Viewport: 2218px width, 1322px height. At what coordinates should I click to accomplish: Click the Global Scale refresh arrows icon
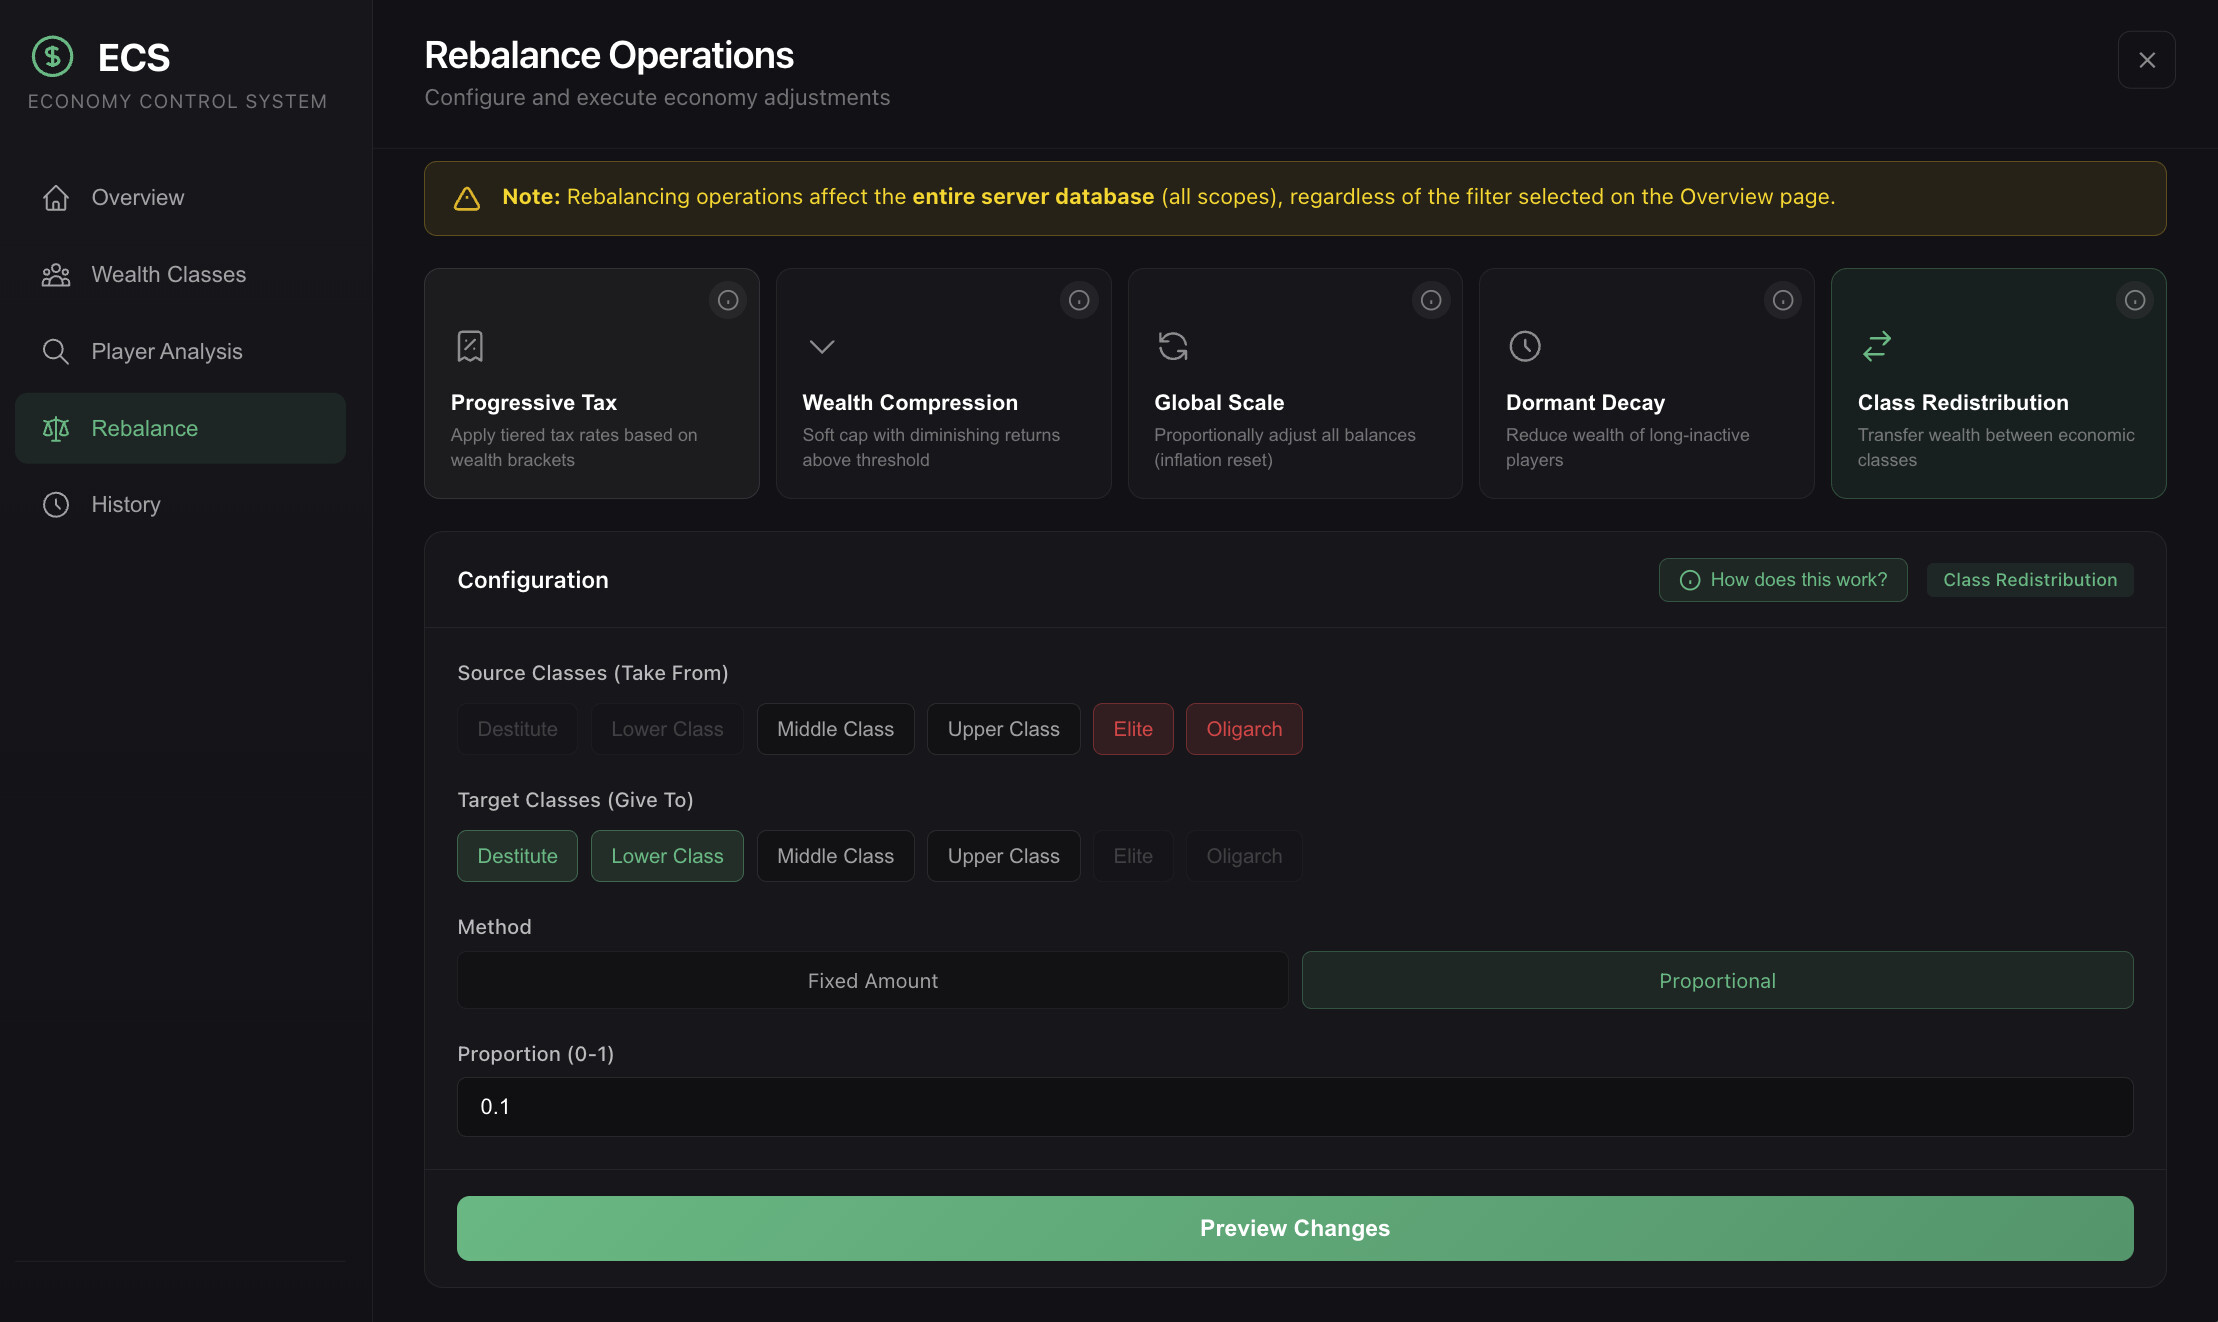click(1173, 346)
